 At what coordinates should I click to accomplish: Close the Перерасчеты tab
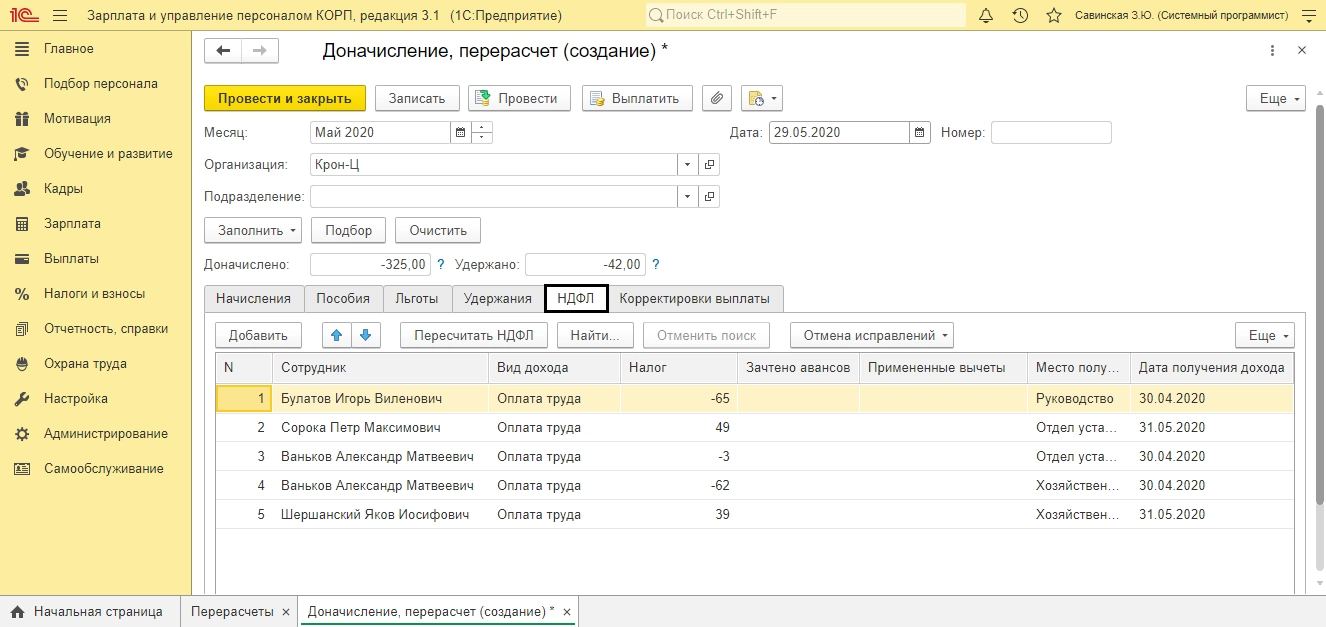[x=286, y=612]
